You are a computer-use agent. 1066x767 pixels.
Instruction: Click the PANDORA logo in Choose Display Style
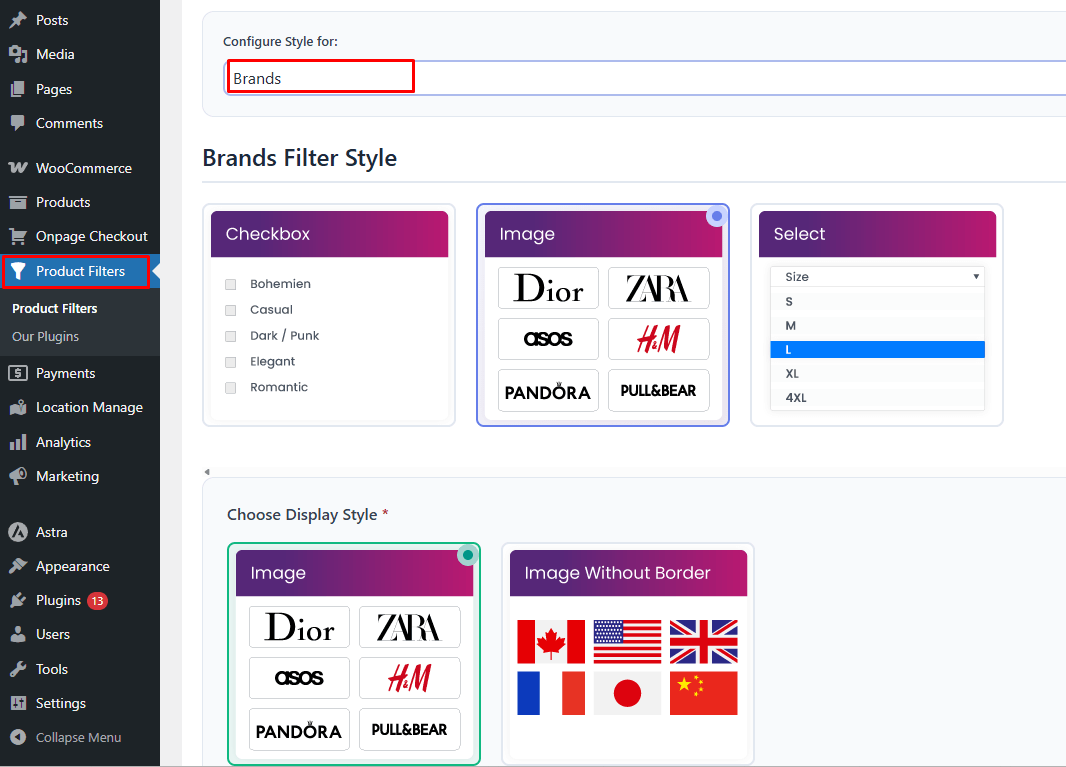299,730
